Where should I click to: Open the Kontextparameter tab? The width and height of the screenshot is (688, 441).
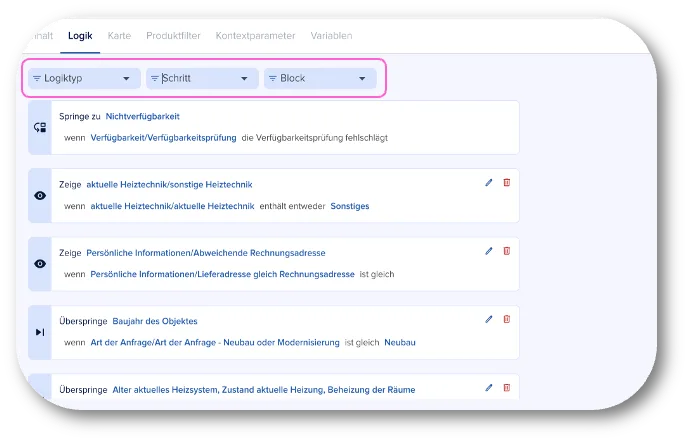(255, 36)
